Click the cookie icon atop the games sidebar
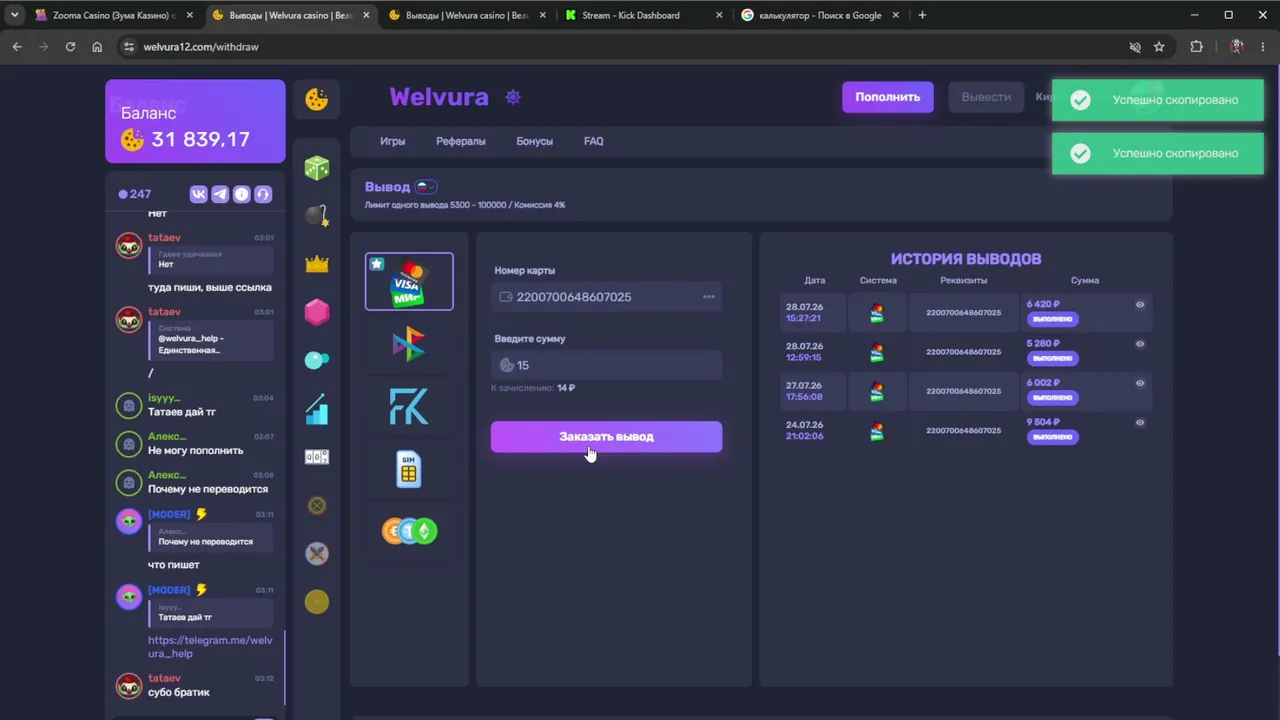 click(317, 98)
